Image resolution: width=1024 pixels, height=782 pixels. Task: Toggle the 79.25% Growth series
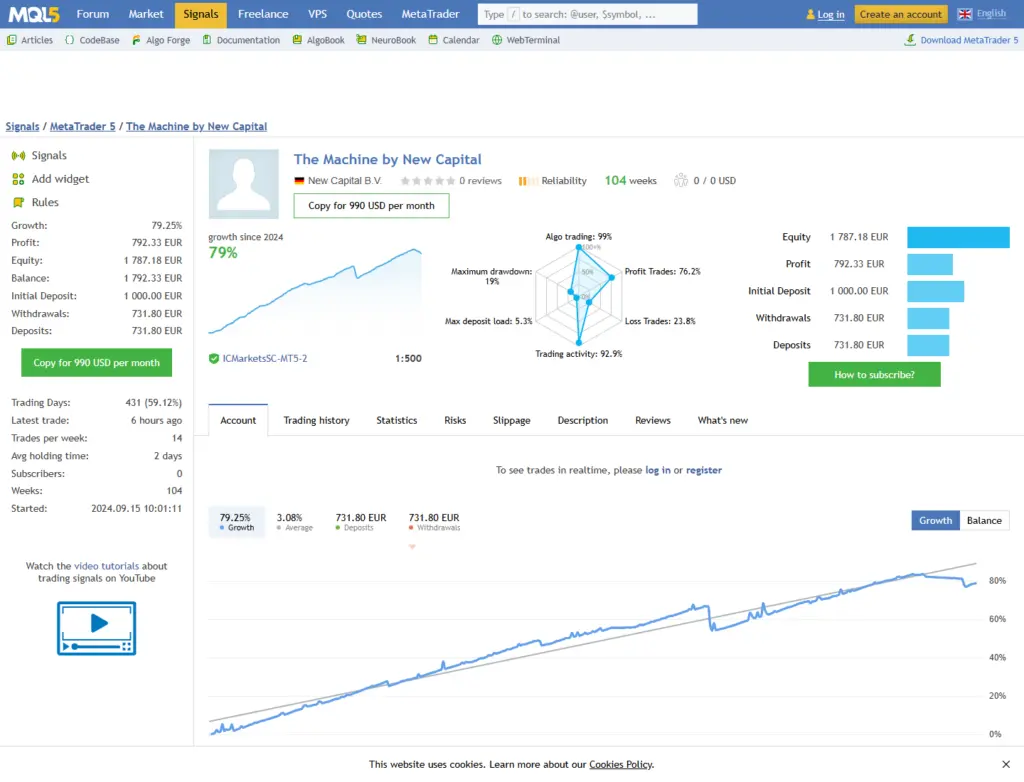[236, 522]
